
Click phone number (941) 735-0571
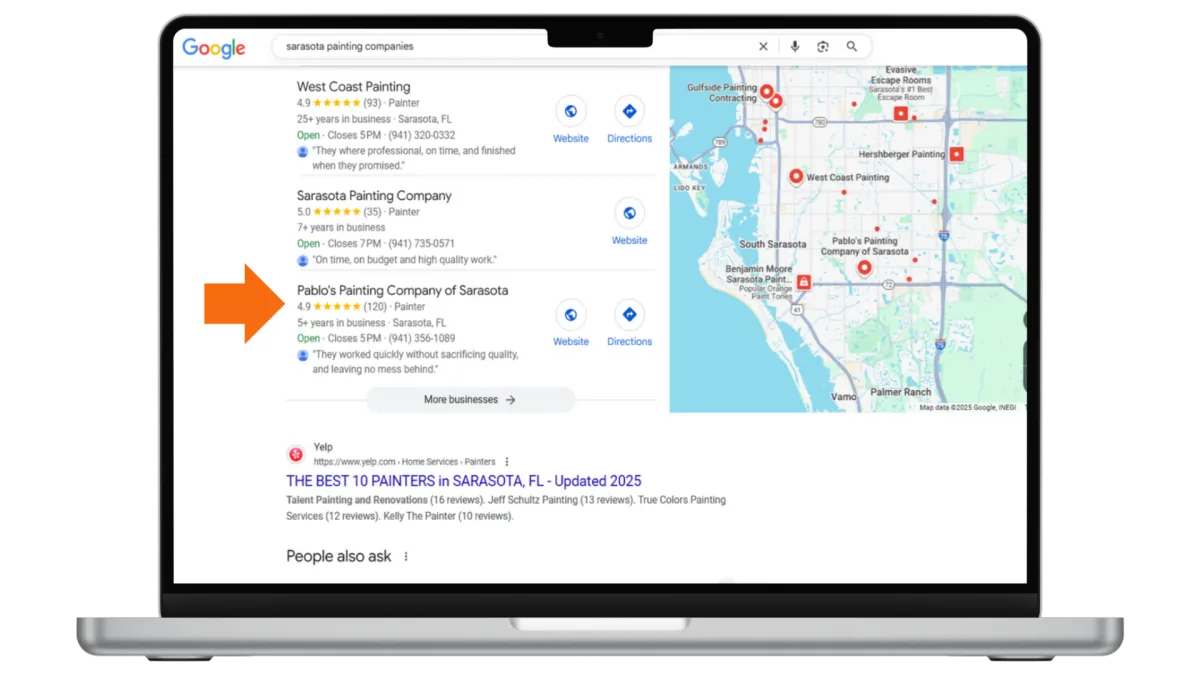[x=422, y=244]
